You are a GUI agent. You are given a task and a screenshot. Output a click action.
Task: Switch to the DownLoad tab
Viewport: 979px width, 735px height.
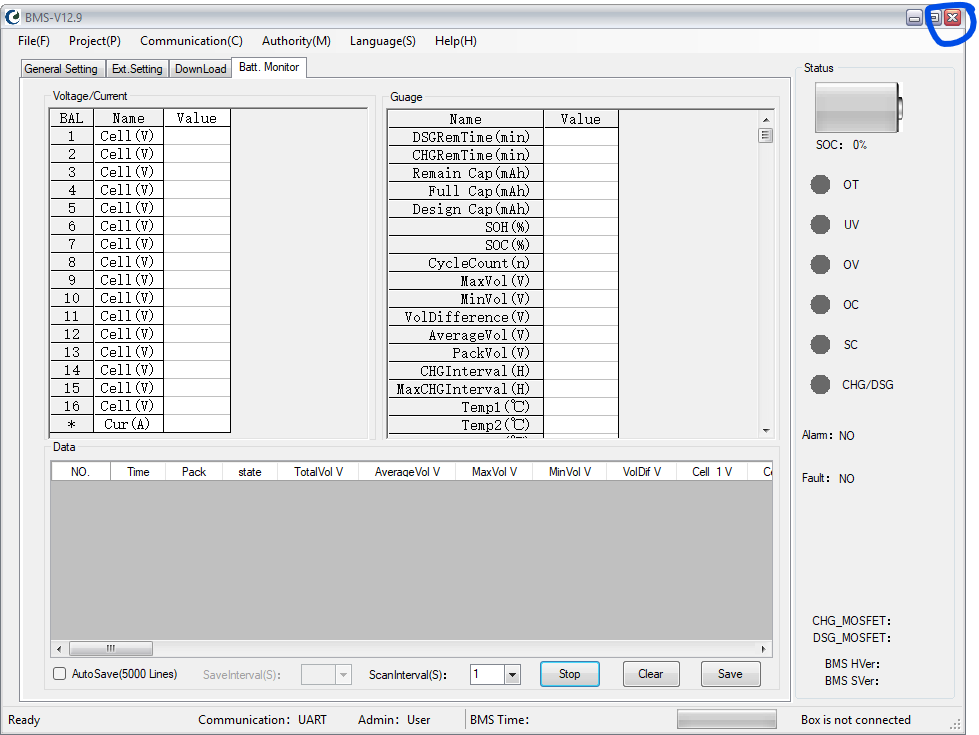coord(200,69)
